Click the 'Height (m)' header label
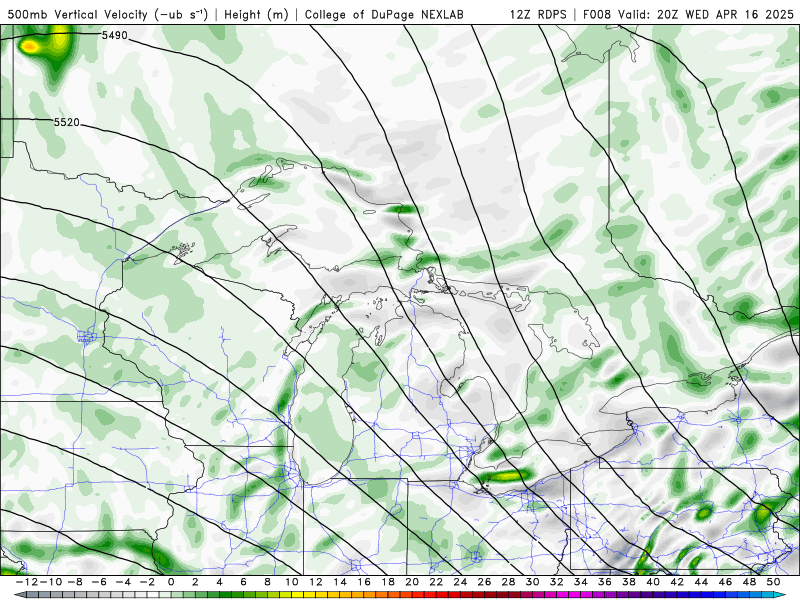The width and height of the screenshot is (800, 600). (257, 14)
